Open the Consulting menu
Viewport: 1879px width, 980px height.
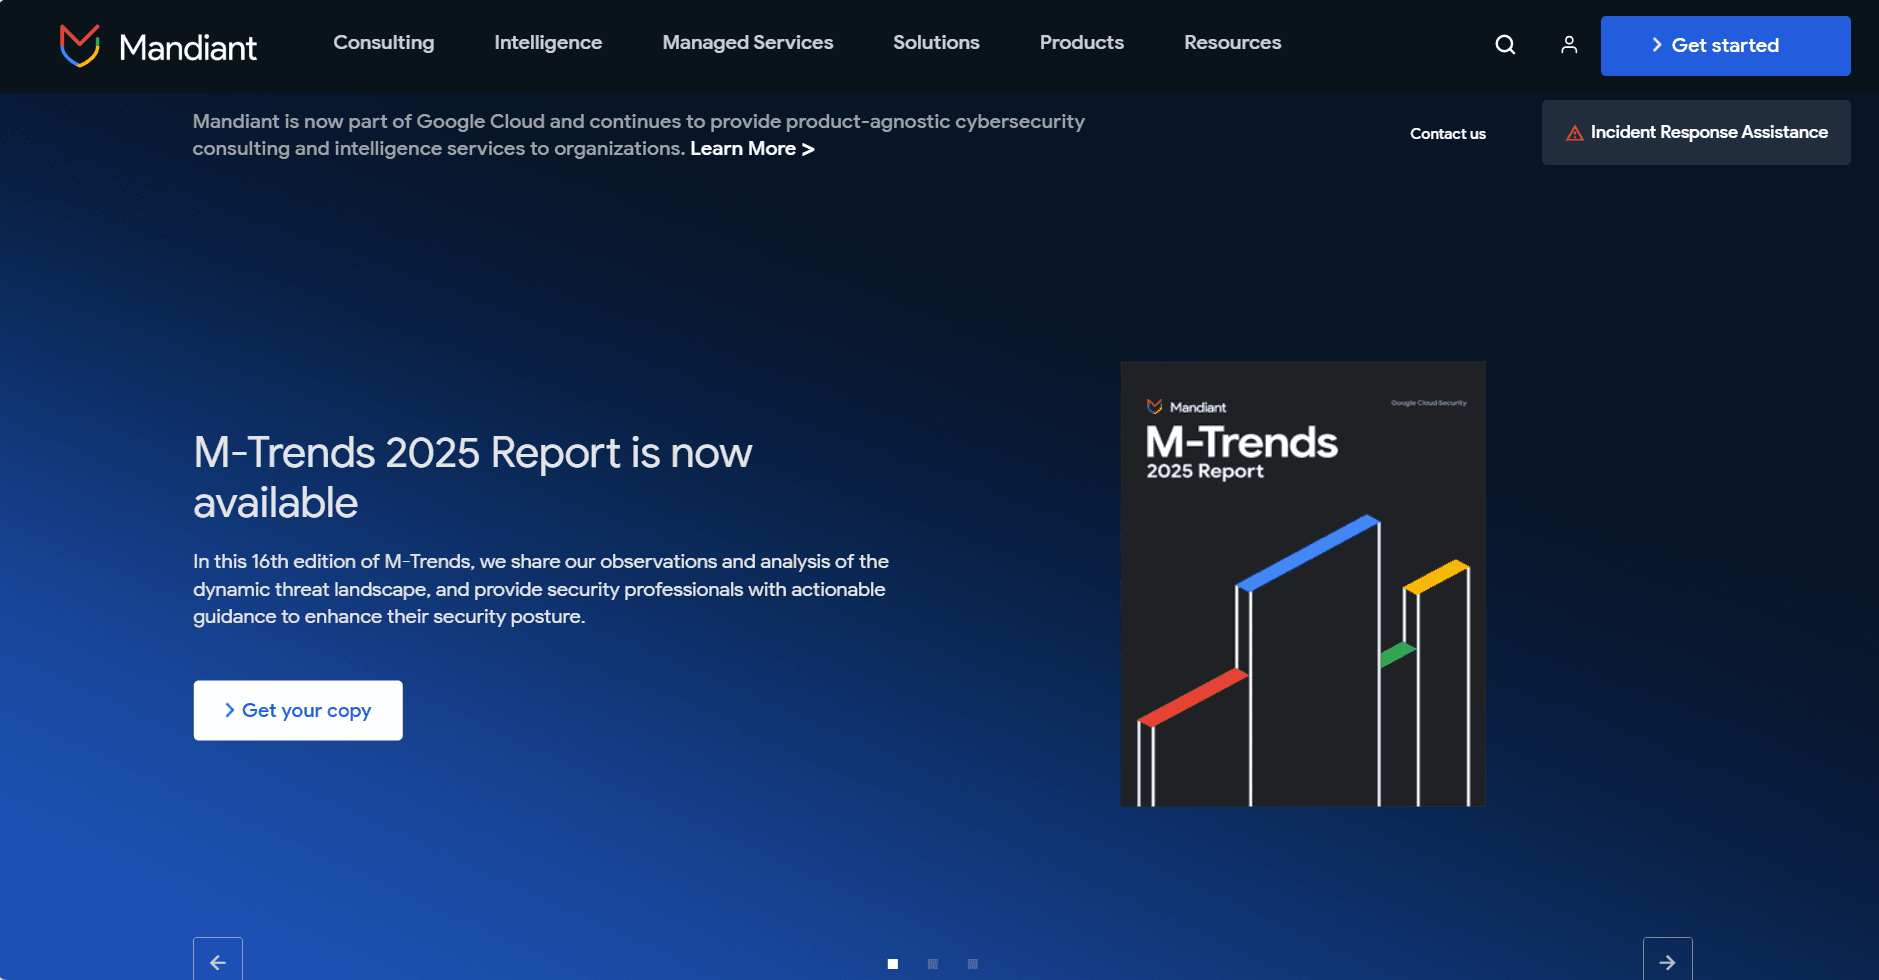click(x=384, y=43)
